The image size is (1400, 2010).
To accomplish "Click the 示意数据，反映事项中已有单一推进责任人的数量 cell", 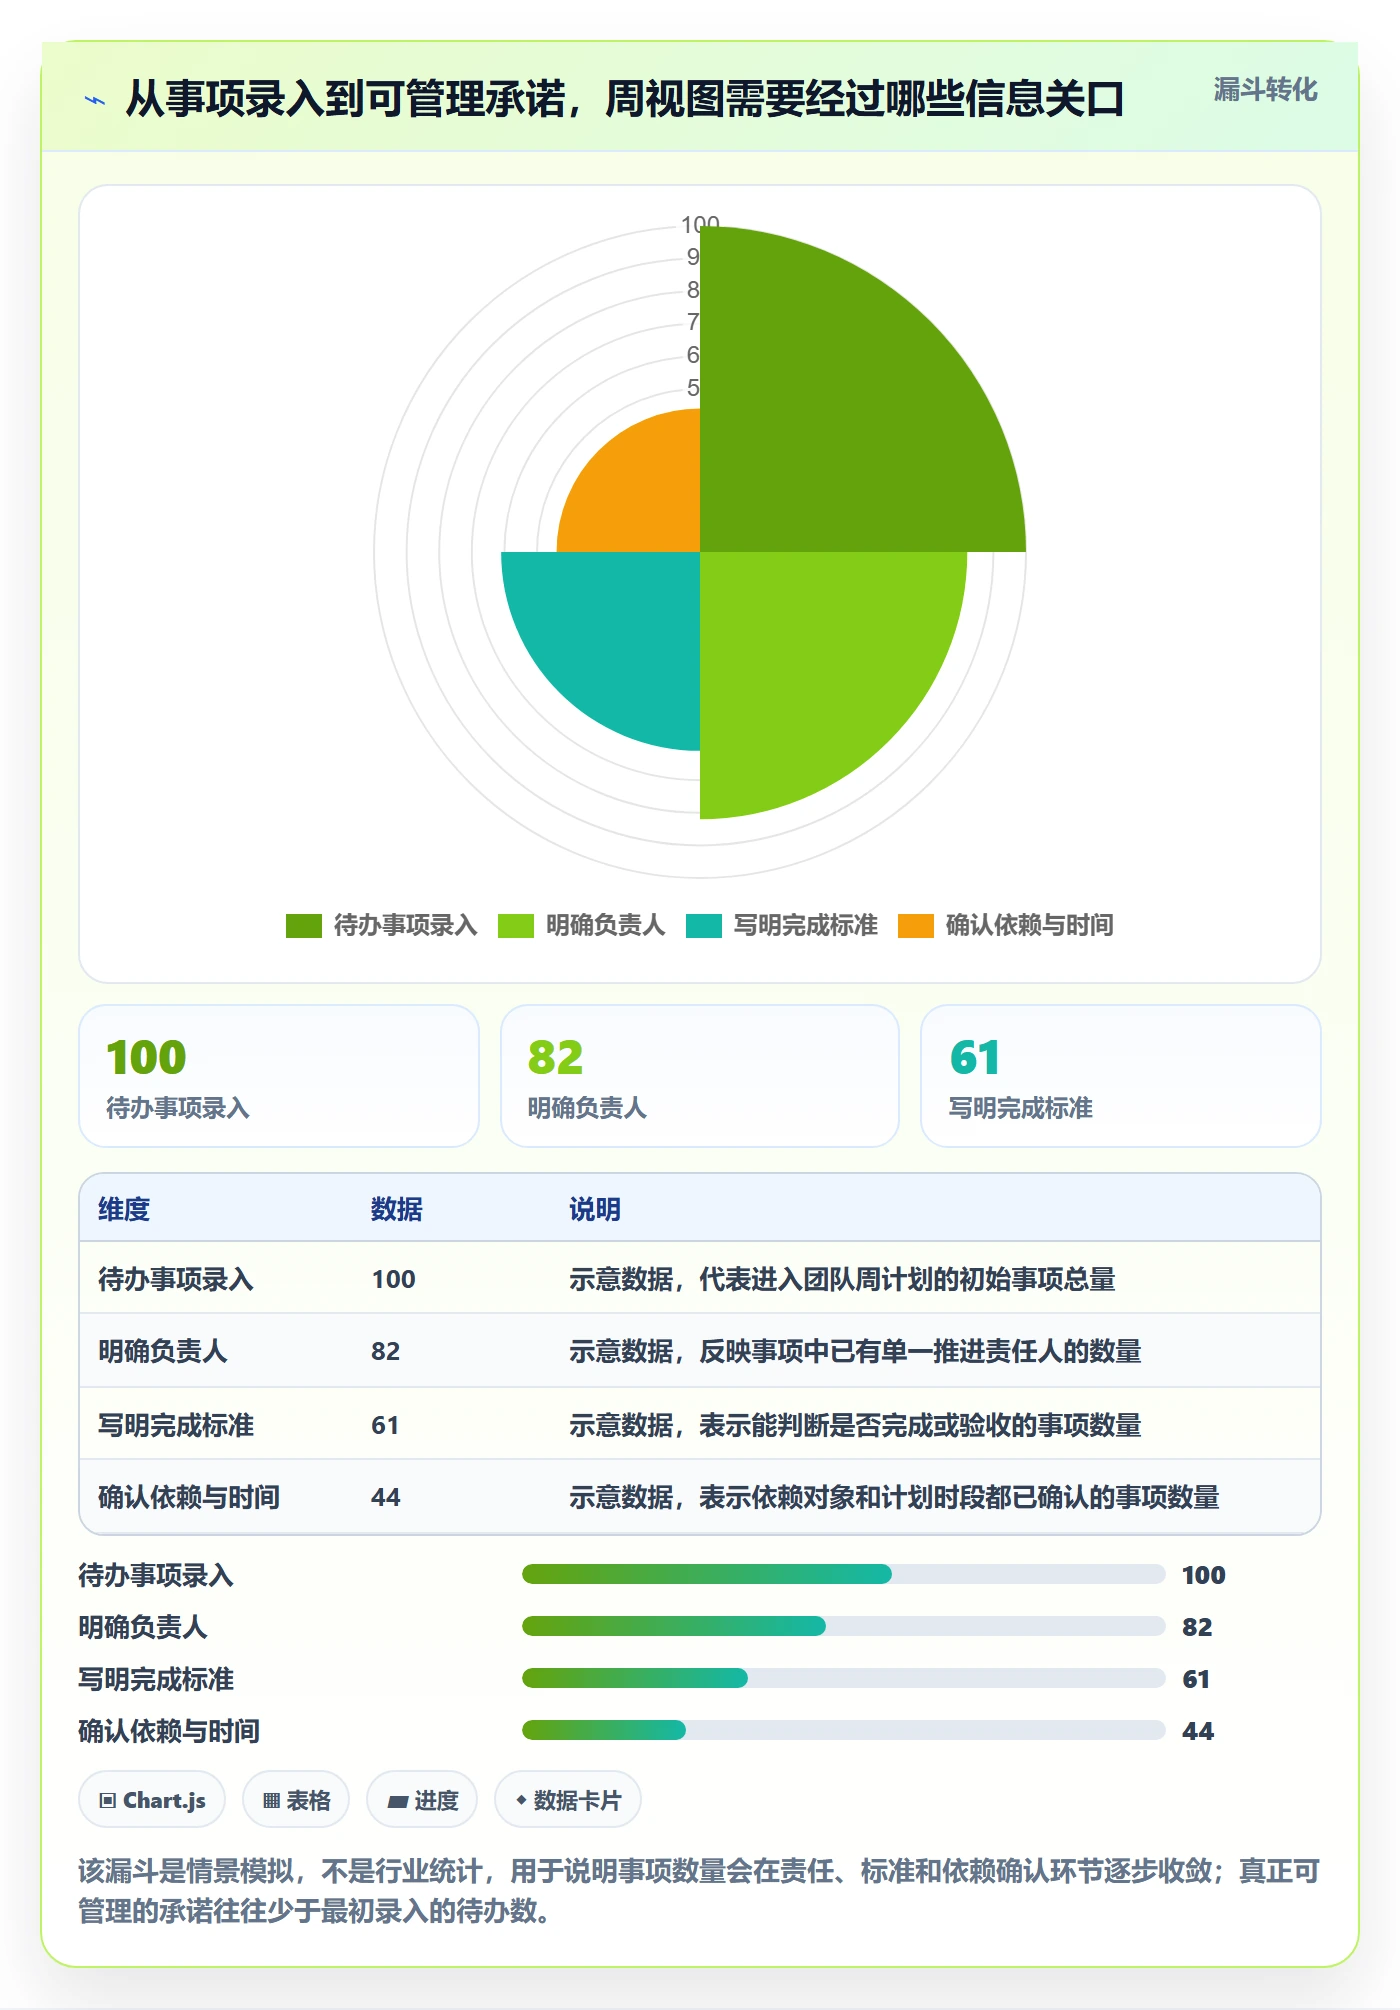I will pos(855,1351).
